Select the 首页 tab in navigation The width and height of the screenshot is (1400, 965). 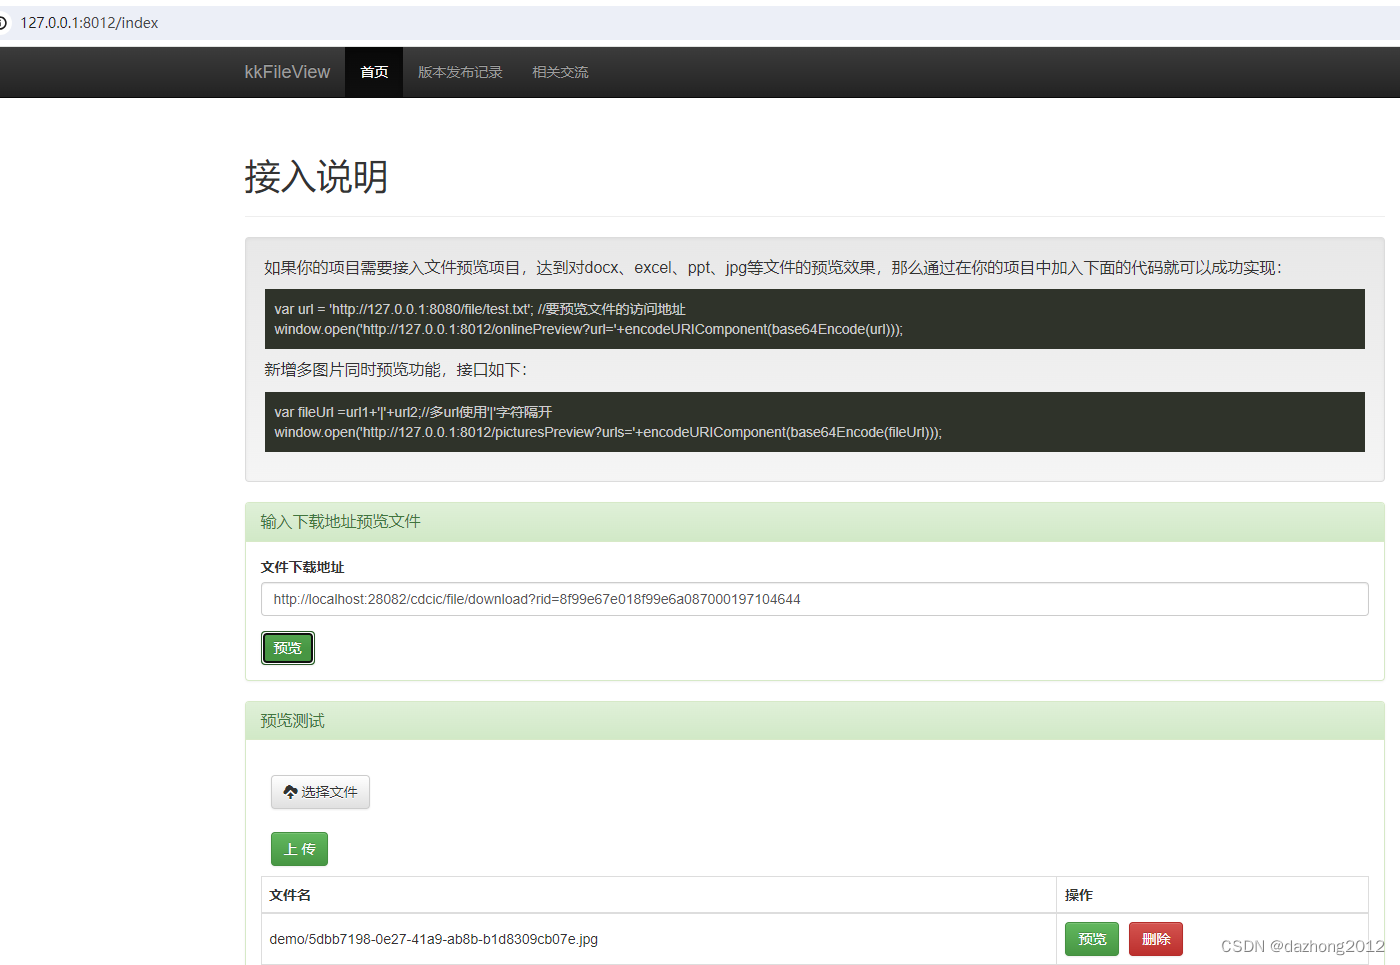coord(374,71)
